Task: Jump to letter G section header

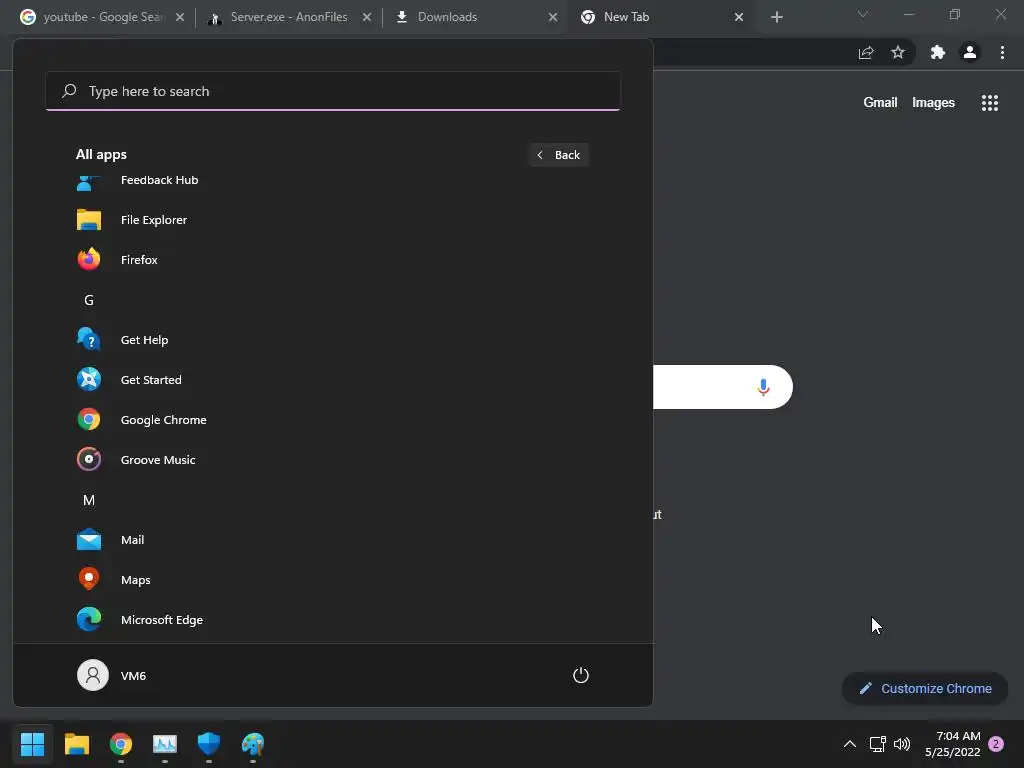Action: (89, 300)
